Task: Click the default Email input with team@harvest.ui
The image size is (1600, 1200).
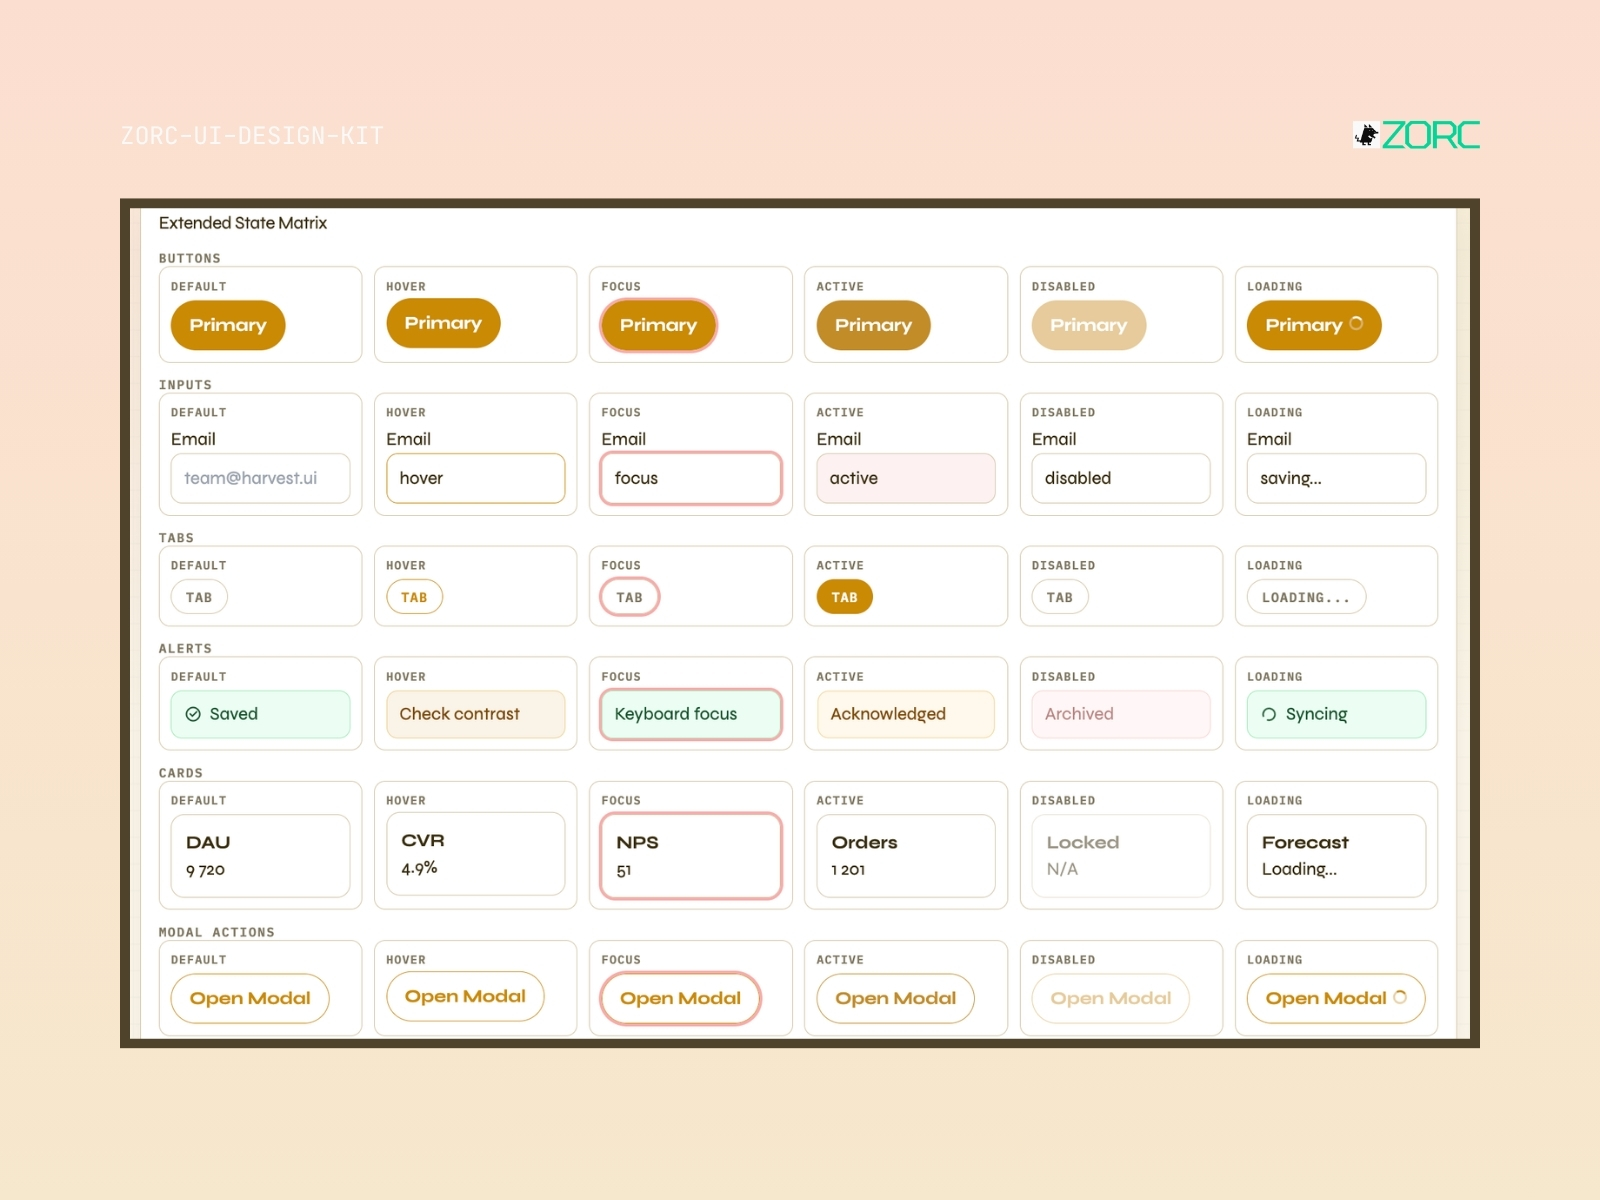Action: (260, 478)
